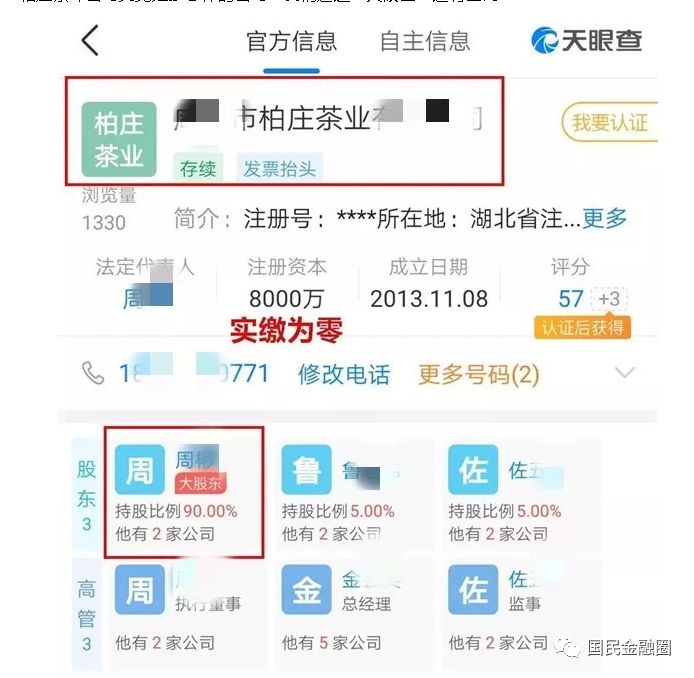Tap the 认证后获得 score badge
This screenshot has width=694, height=678.
pos(582,328)
